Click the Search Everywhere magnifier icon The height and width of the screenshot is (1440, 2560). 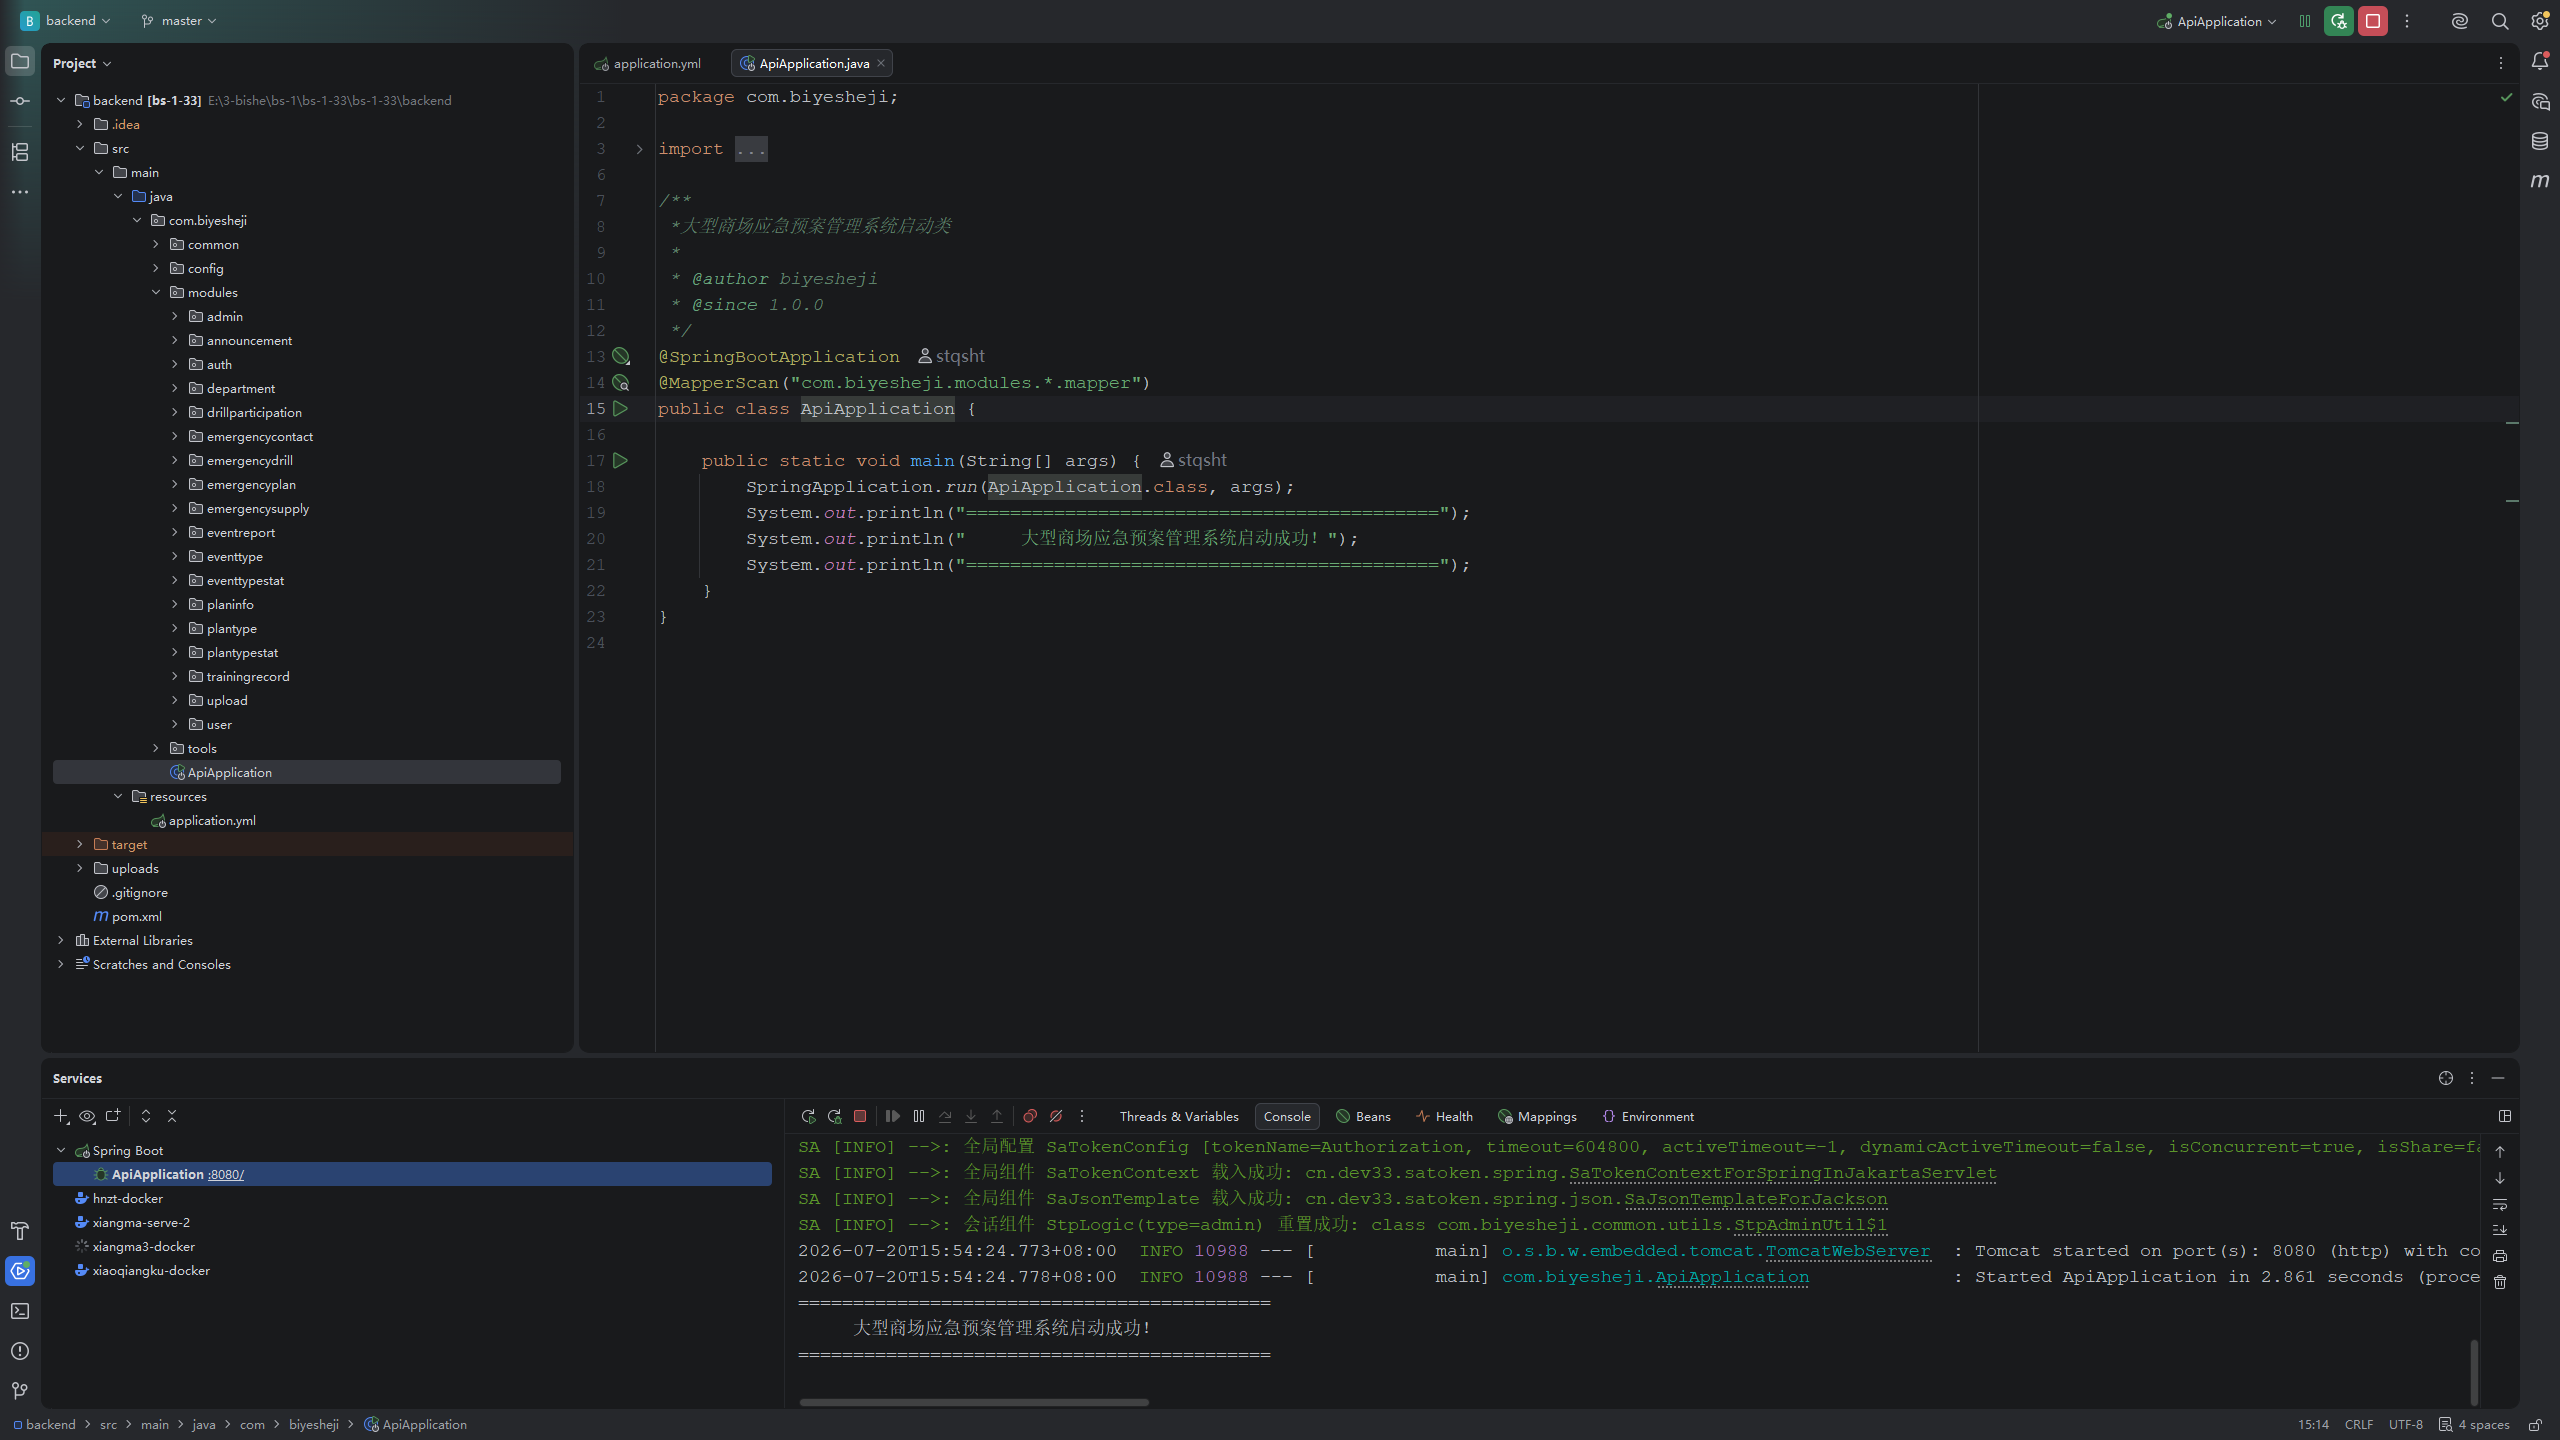pyautogui.click(x=2499, y=21)
